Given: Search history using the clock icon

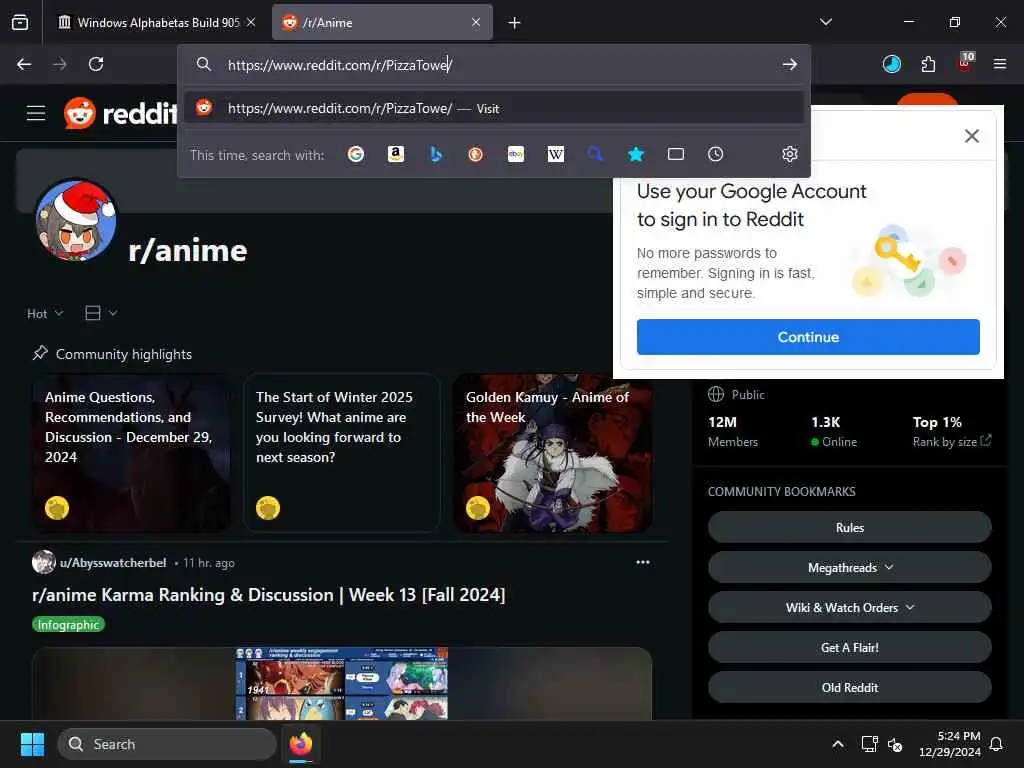Looking at the screenshot, I should [x=716, y=154].
